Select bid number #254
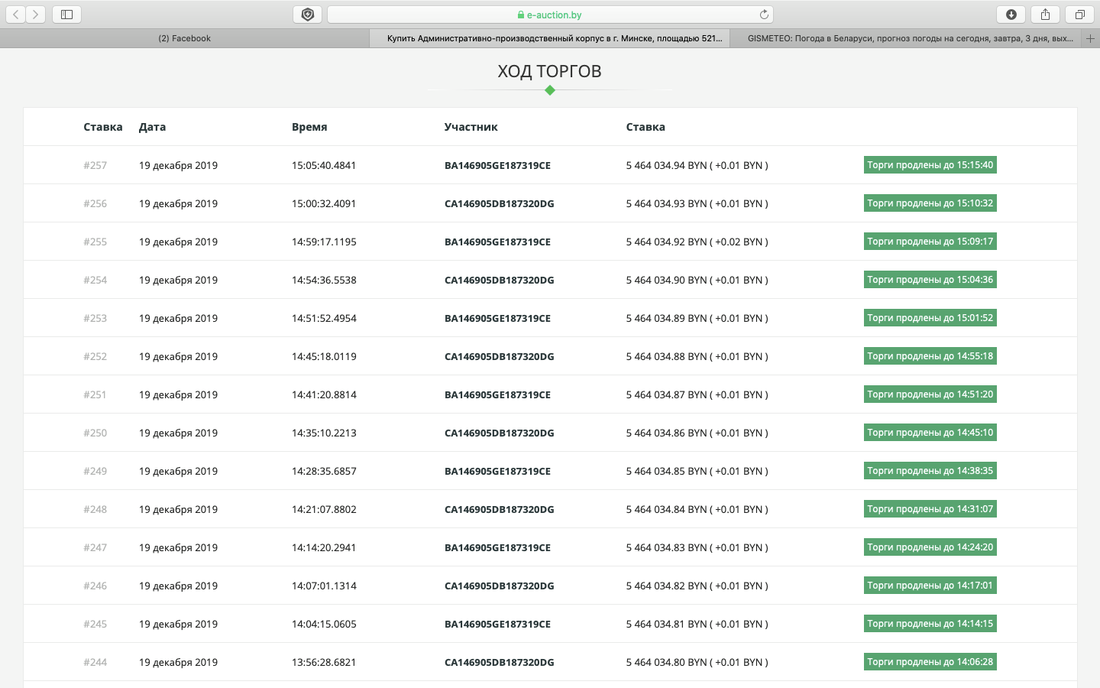The image size is (1100, 688). pos(95,280)
